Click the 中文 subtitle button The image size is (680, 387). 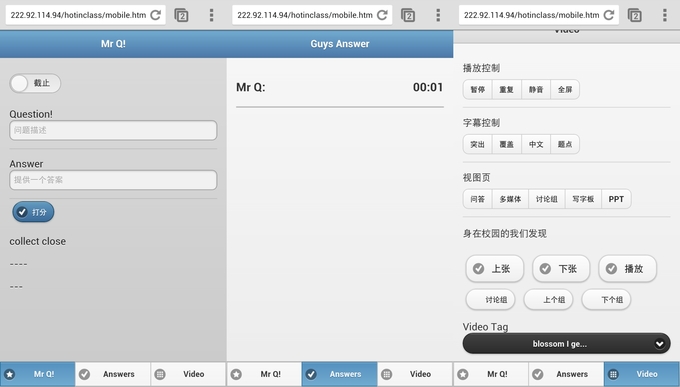click(x=536, y=144)
